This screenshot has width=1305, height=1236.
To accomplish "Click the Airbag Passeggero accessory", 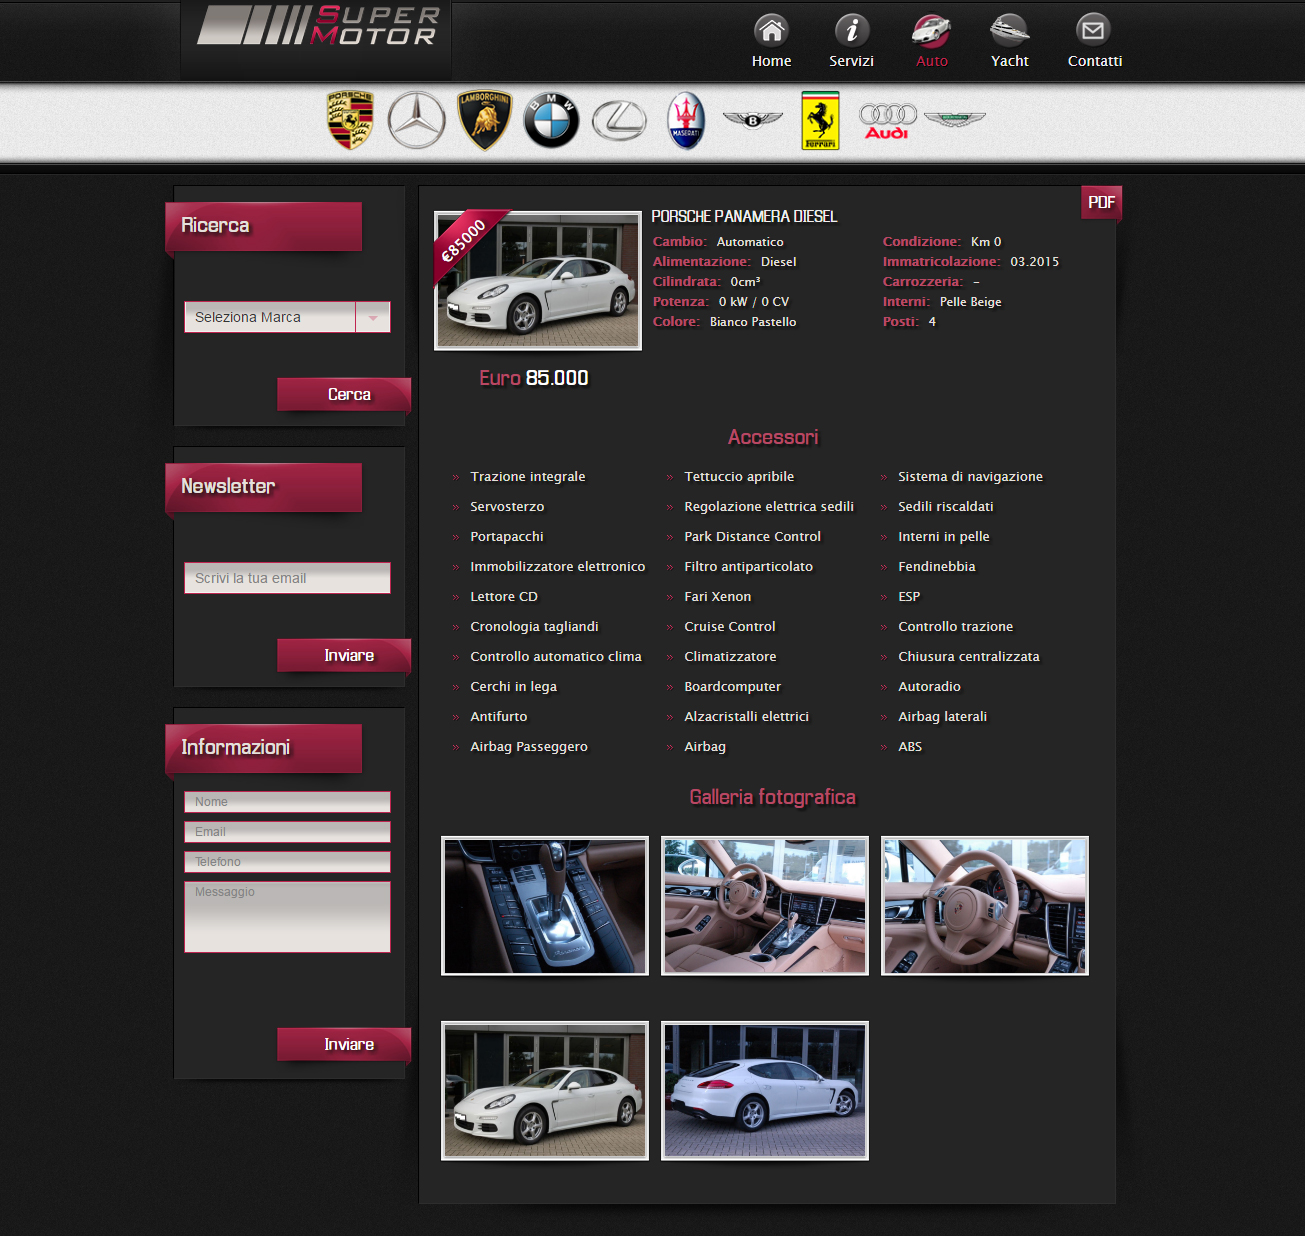I will coord(529,747).
